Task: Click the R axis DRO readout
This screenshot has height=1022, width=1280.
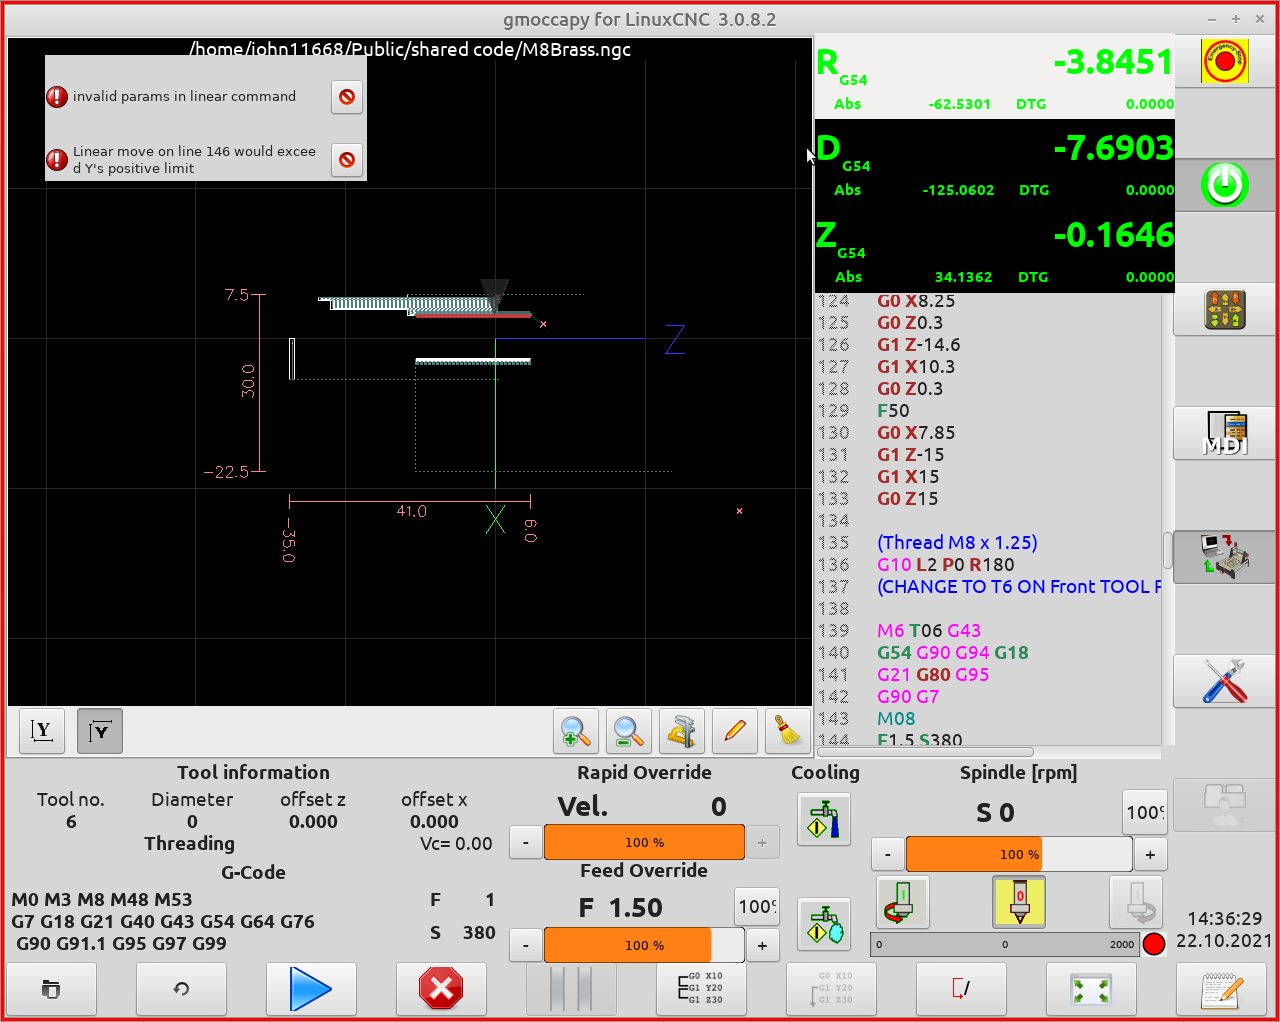Action: [995, 77]
